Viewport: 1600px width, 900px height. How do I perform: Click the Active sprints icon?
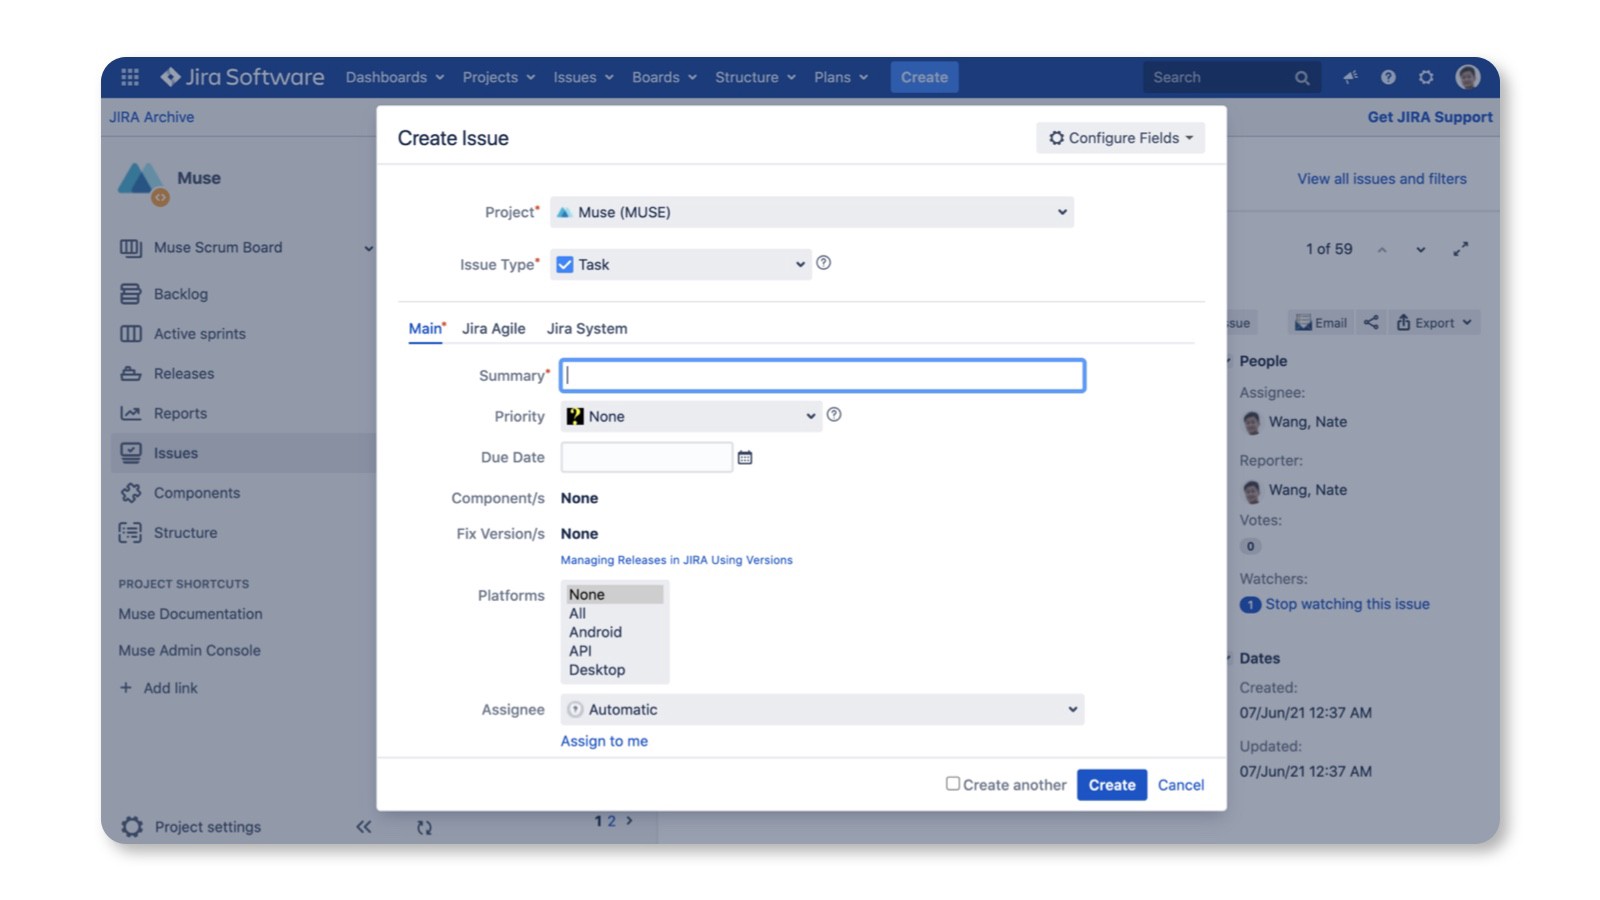[x=130, y=334]
